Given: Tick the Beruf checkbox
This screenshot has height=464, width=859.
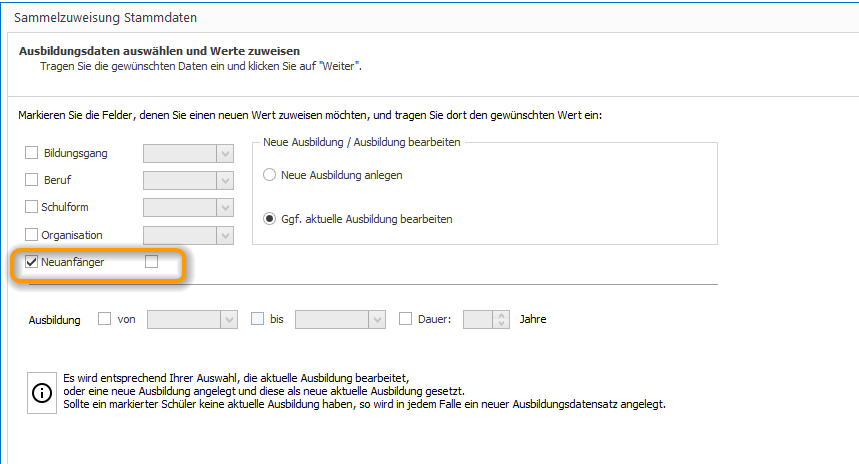Looking at the screenshot, I should [32, 180].
